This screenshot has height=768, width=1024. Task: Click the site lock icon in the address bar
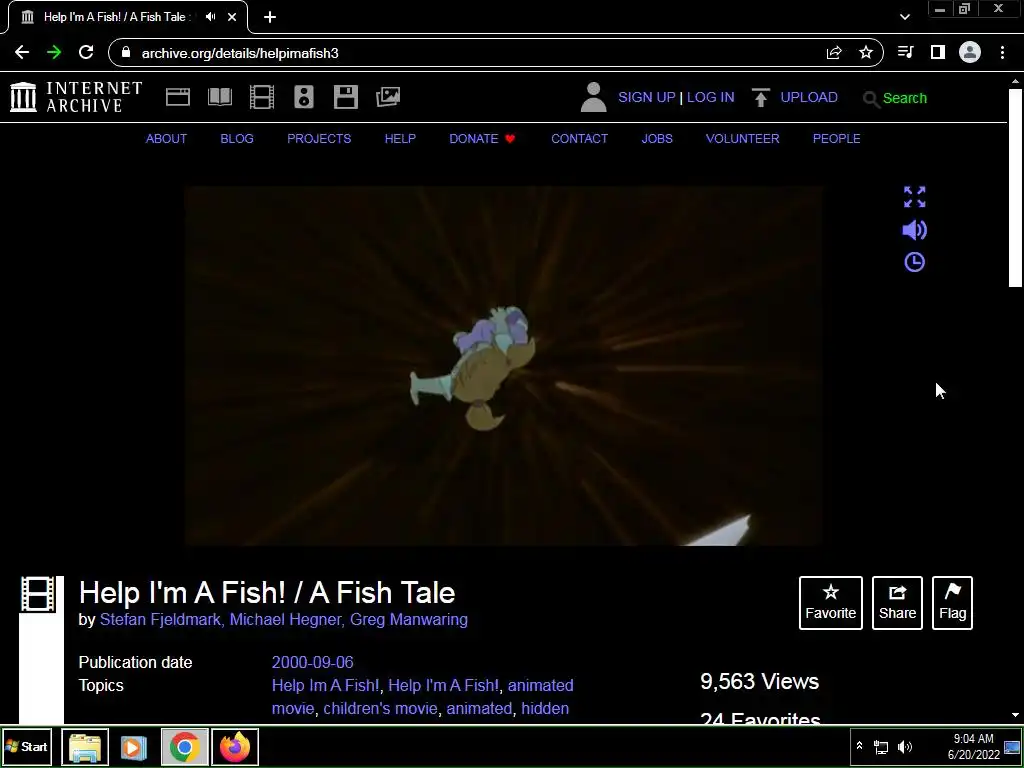[126, 52]
